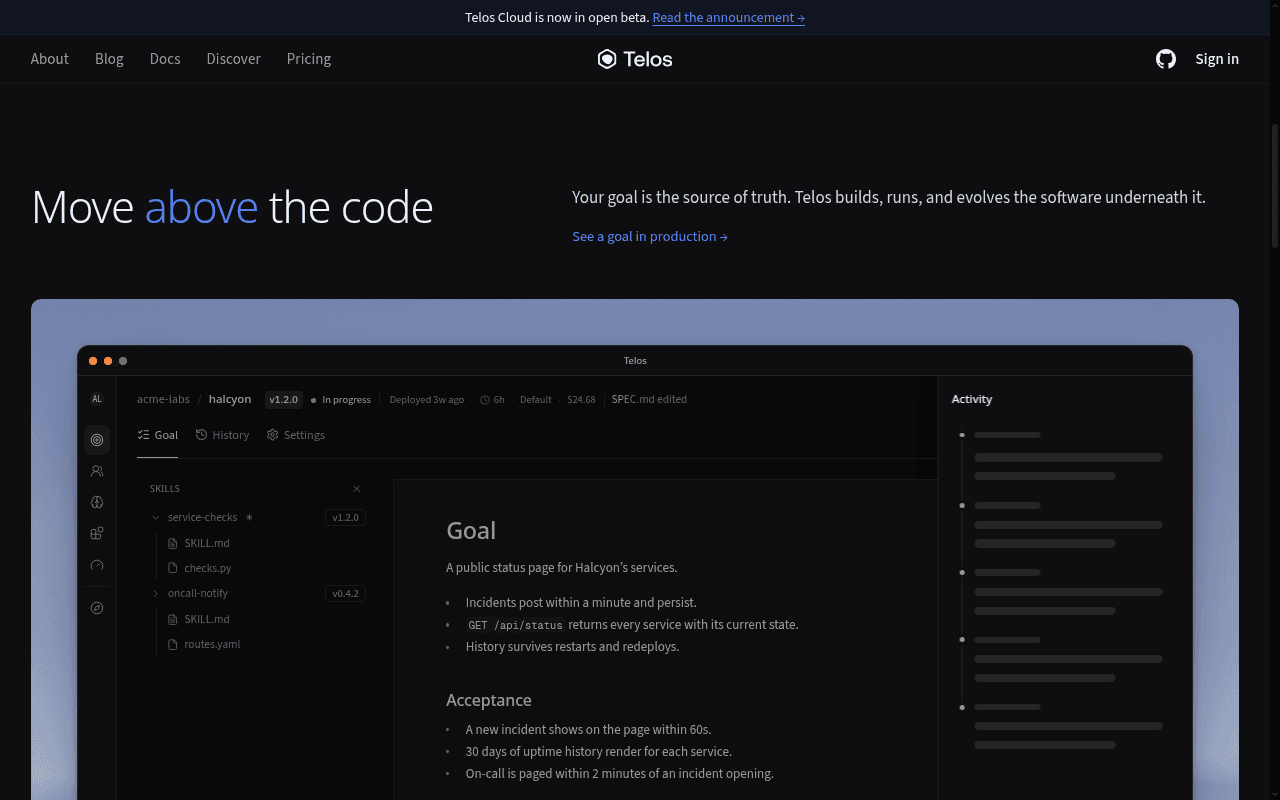Switch to the Goal tab

pos(158,435)
